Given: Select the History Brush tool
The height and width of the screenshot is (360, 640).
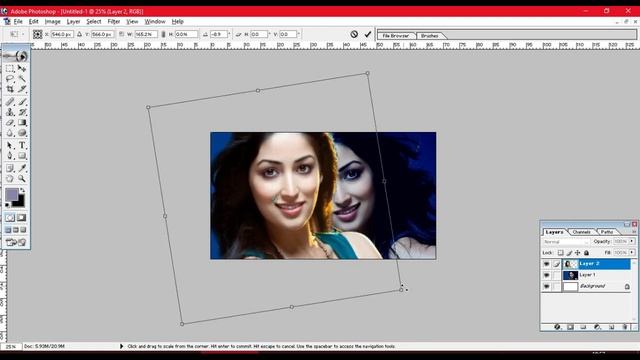Looking at the screenshot, I should (22, 112).
